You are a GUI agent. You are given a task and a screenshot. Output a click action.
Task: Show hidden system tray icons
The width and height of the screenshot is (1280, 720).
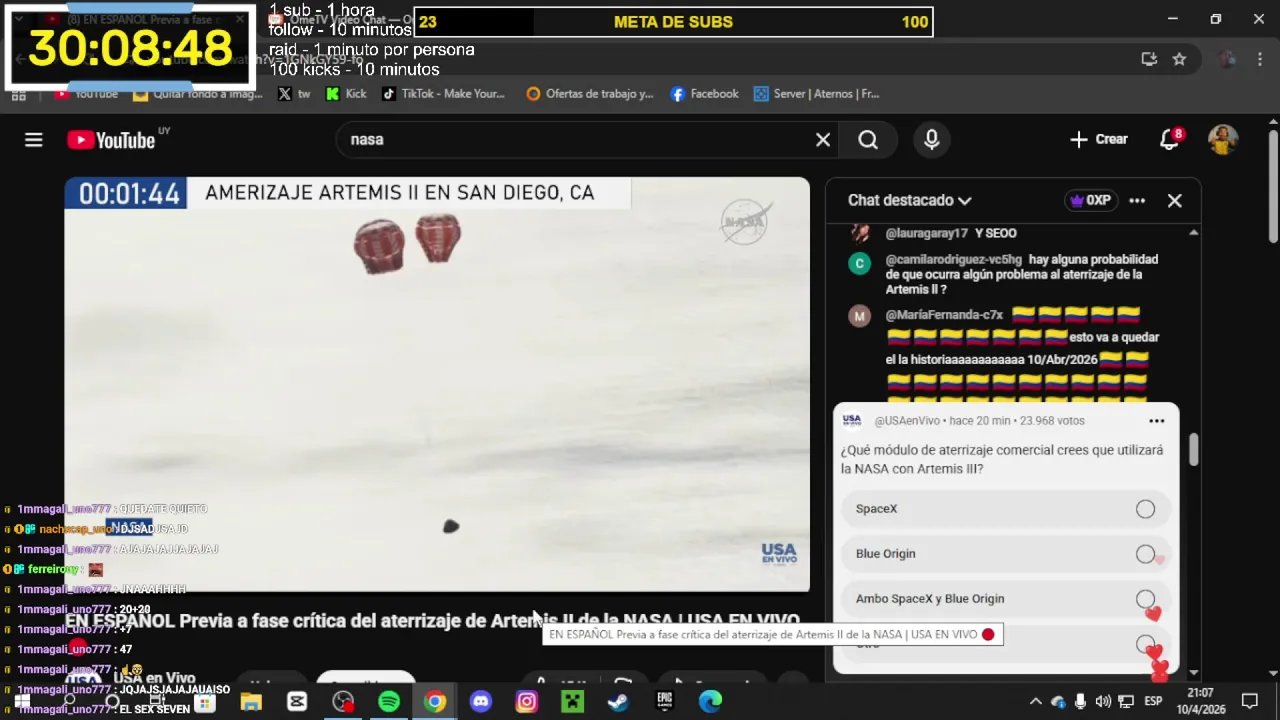coord(1035,702)
